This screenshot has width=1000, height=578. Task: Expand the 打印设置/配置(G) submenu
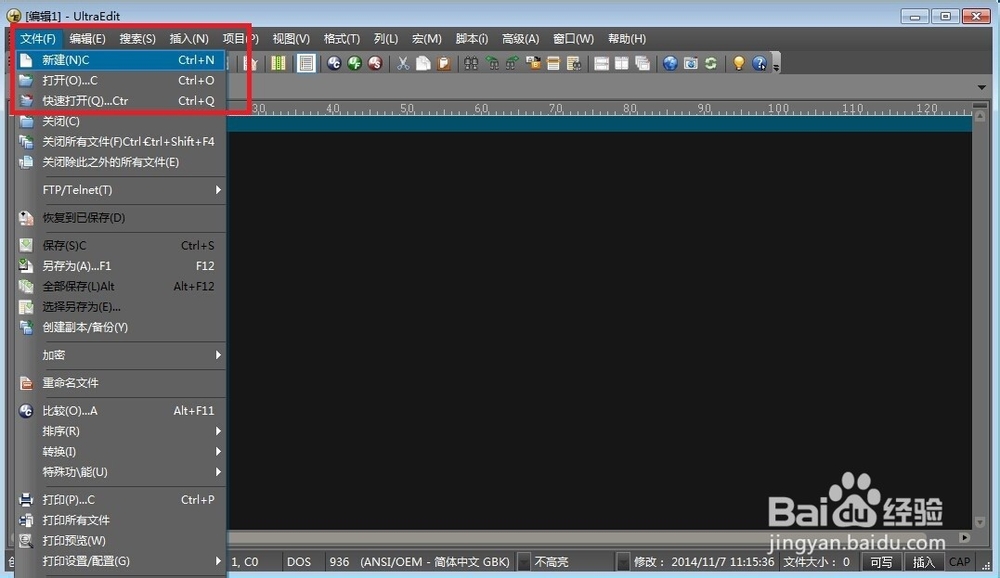pos(120,561)
